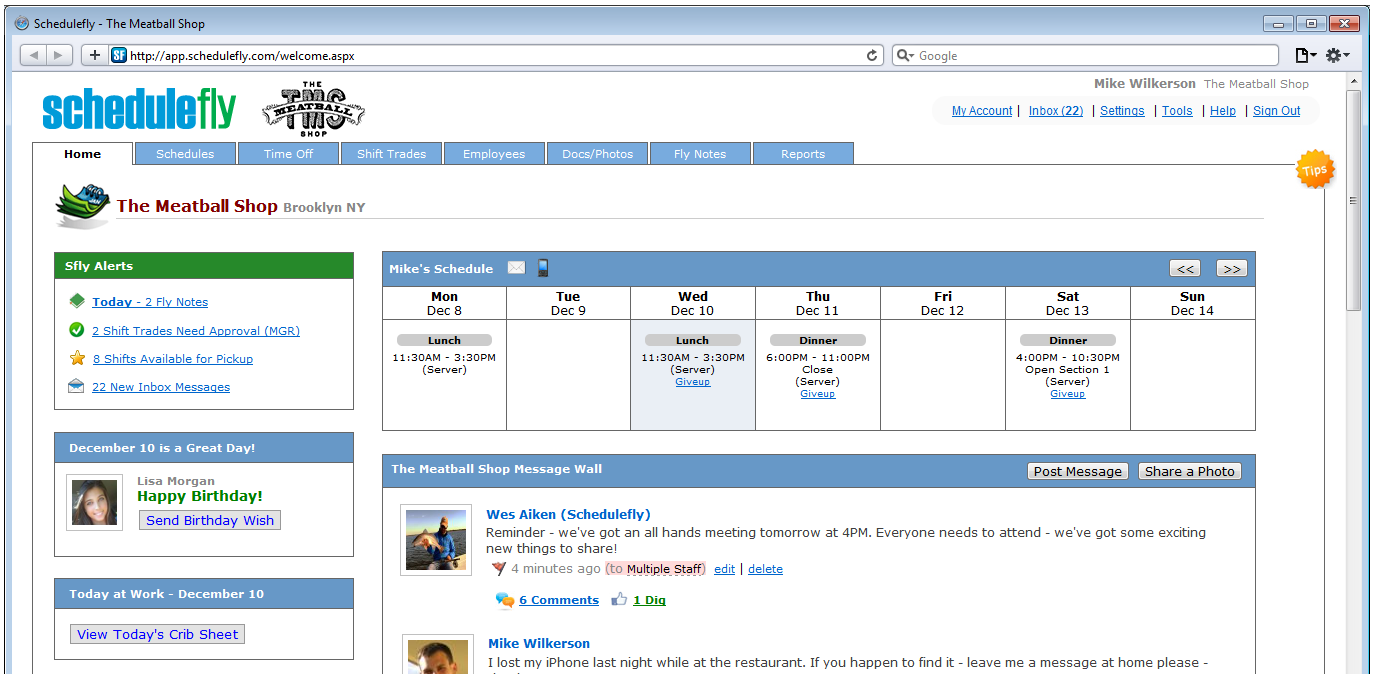The image size is (1374, 674).
Task: Click the Settings link
Action: tap(1122, 111)
